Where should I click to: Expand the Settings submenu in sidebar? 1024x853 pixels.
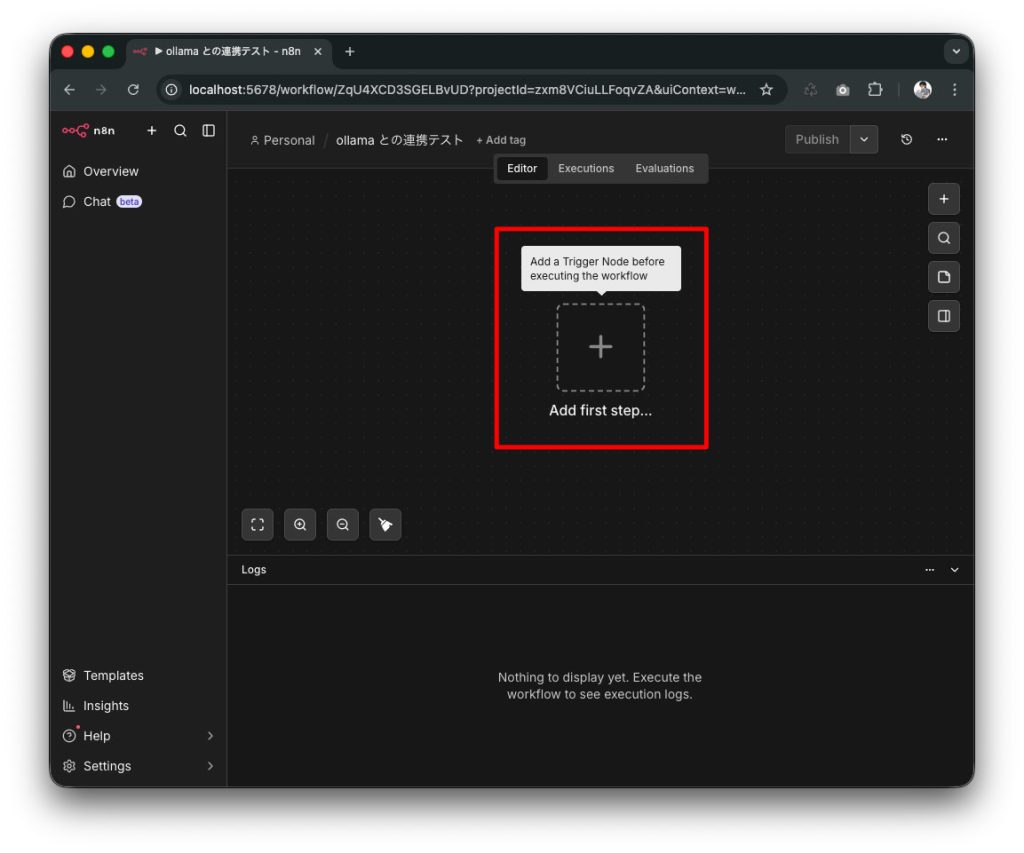[210, 766]
